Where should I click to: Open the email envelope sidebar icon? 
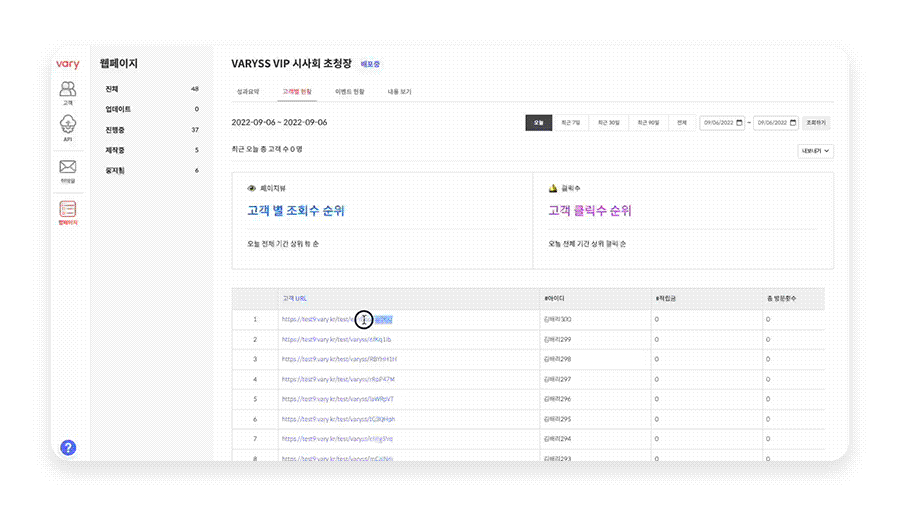68,171
